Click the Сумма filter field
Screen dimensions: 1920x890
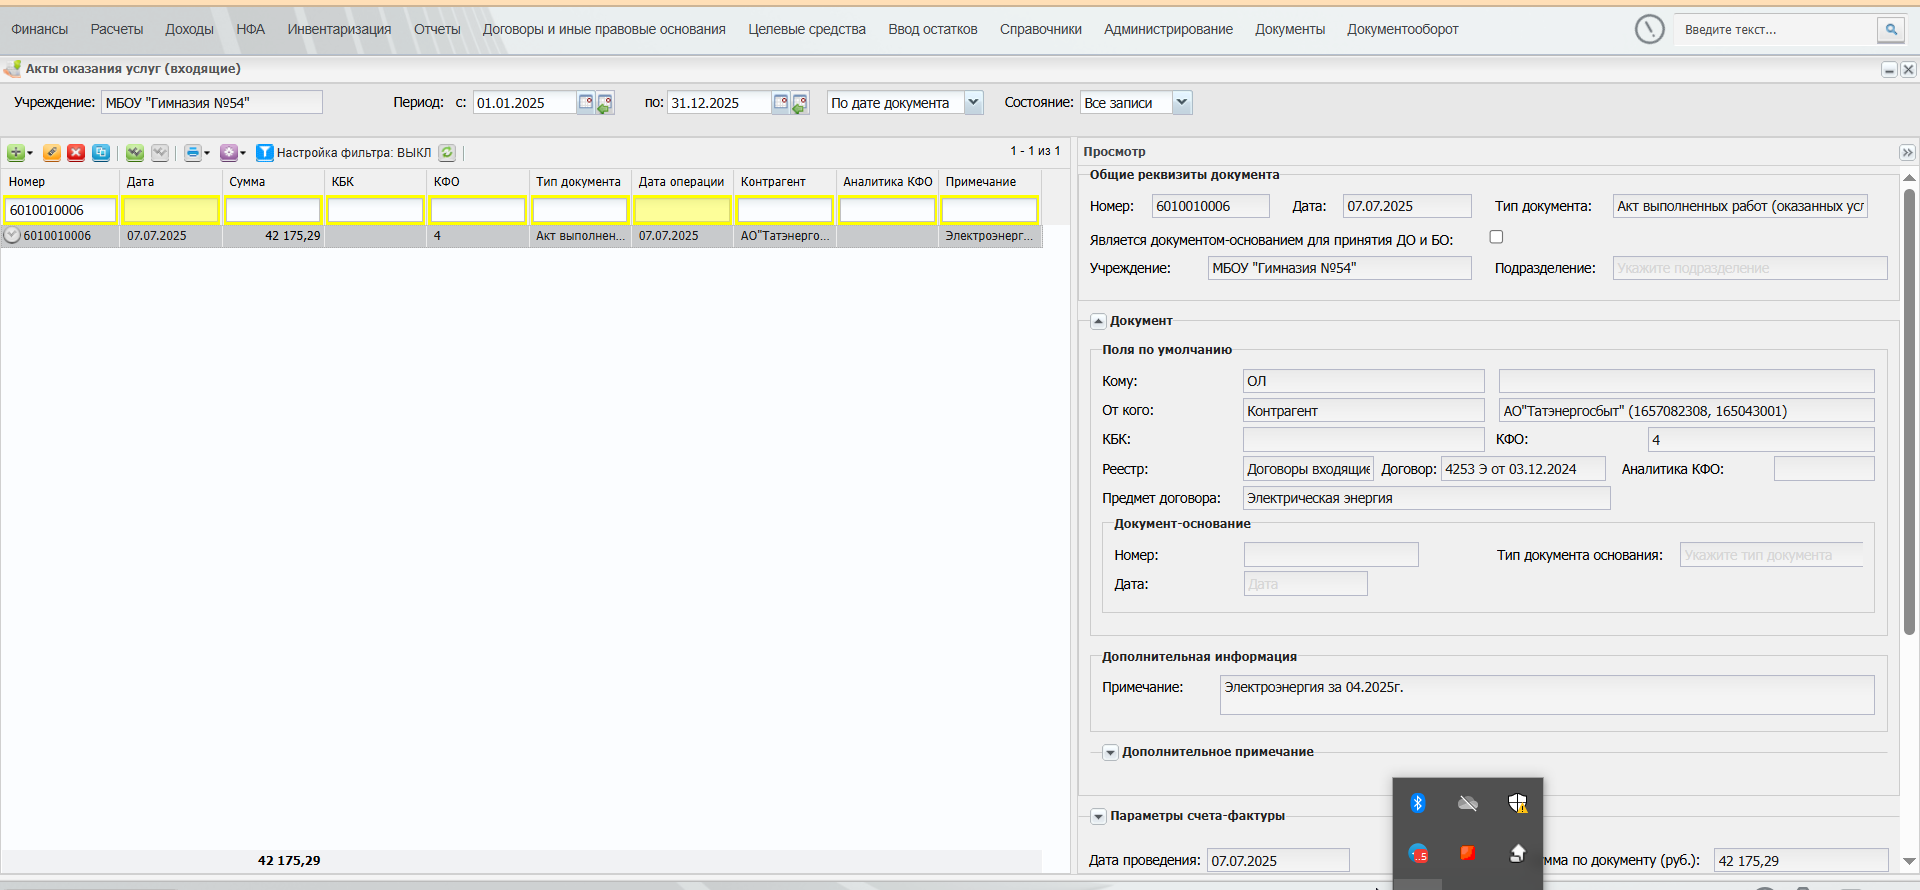pos(273,210)
